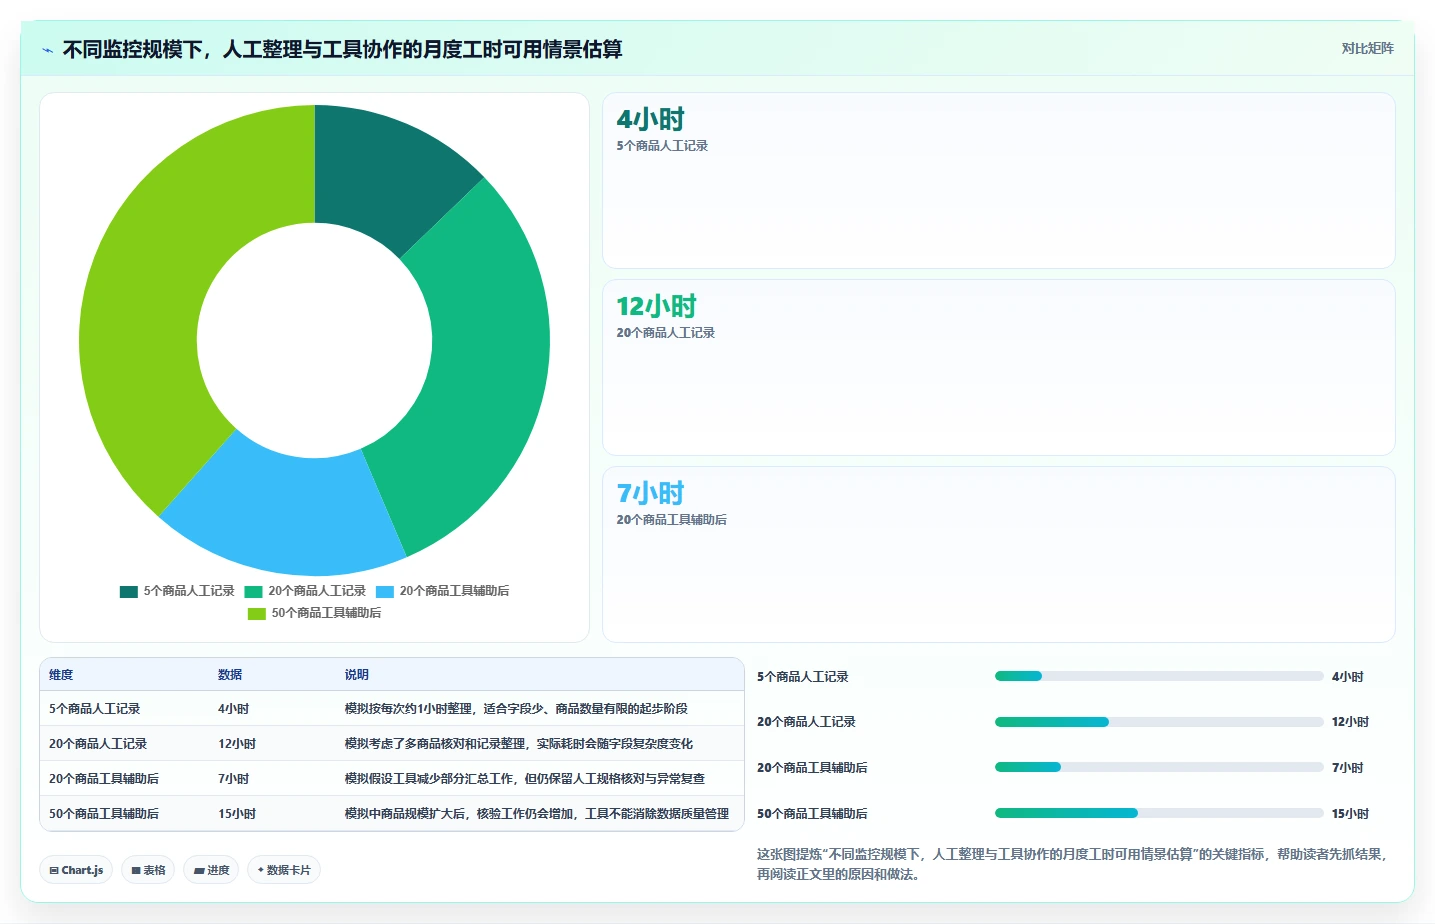Click the 12小时 value in table

(237, 744)
